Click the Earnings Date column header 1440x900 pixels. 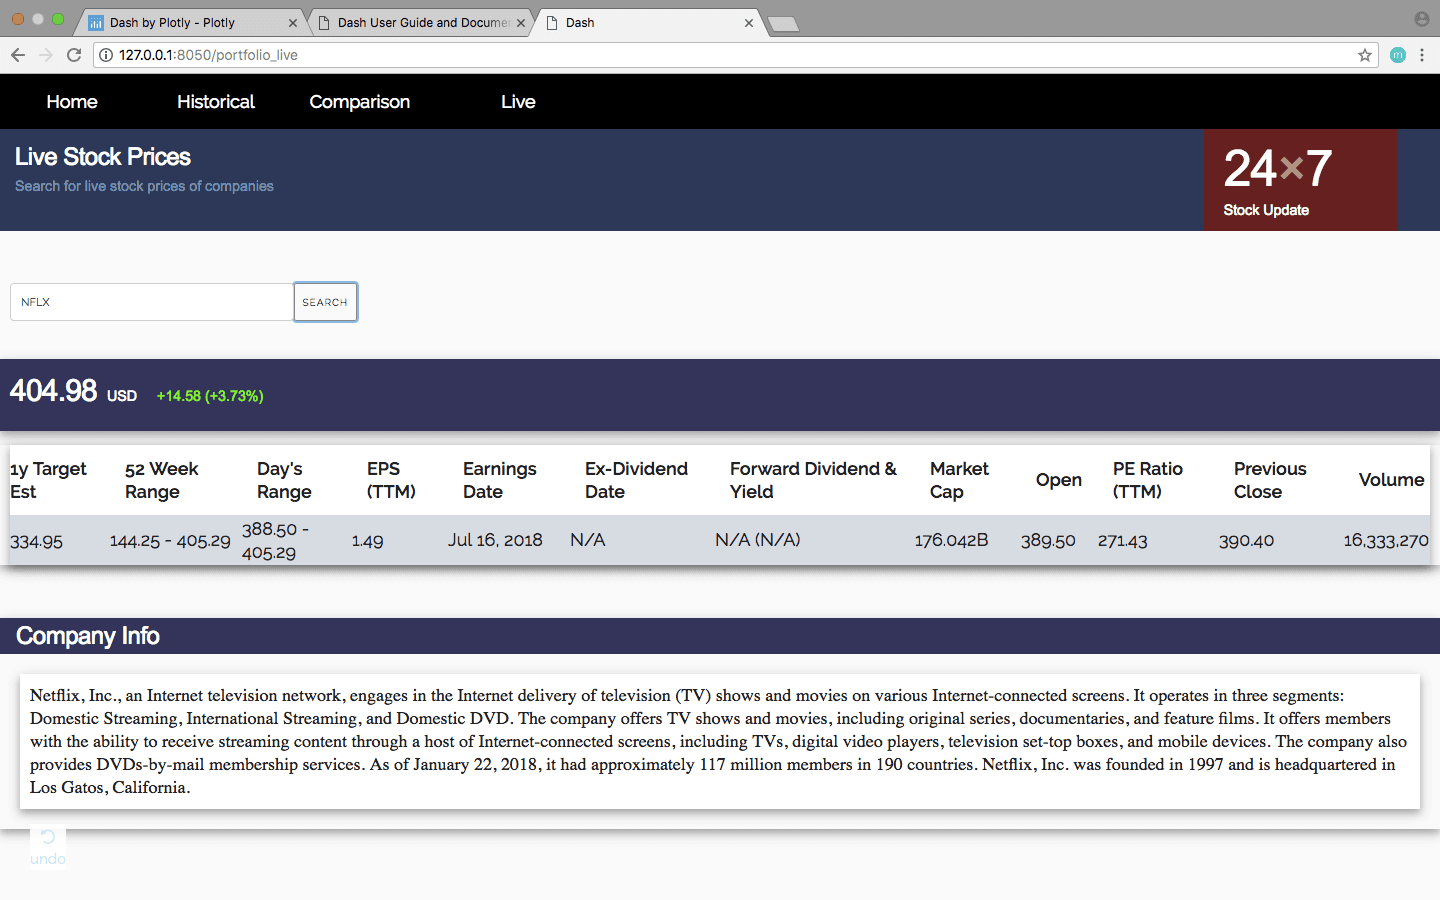click(x=500, y=480)
